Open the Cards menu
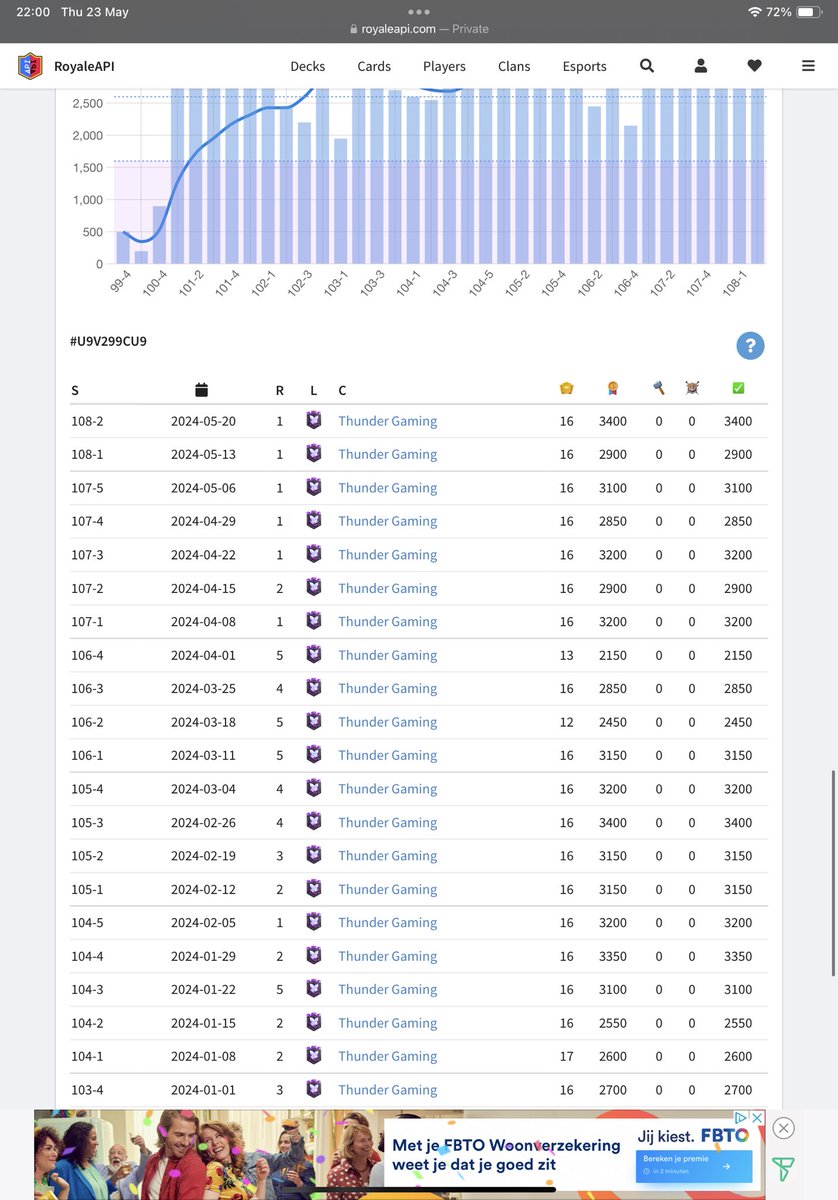 [x=374, y=66]
